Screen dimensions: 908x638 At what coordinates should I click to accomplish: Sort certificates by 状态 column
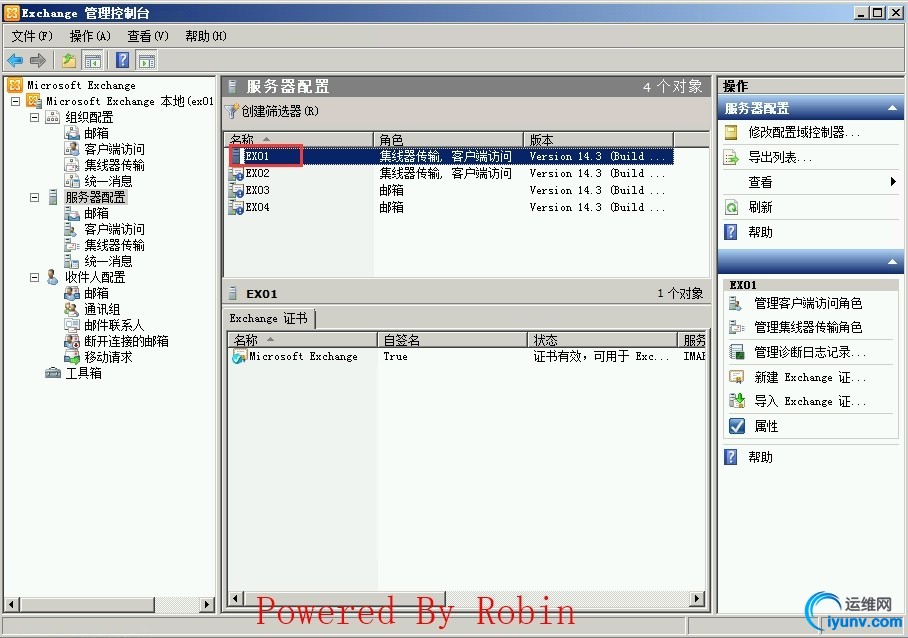pos(602,340)
